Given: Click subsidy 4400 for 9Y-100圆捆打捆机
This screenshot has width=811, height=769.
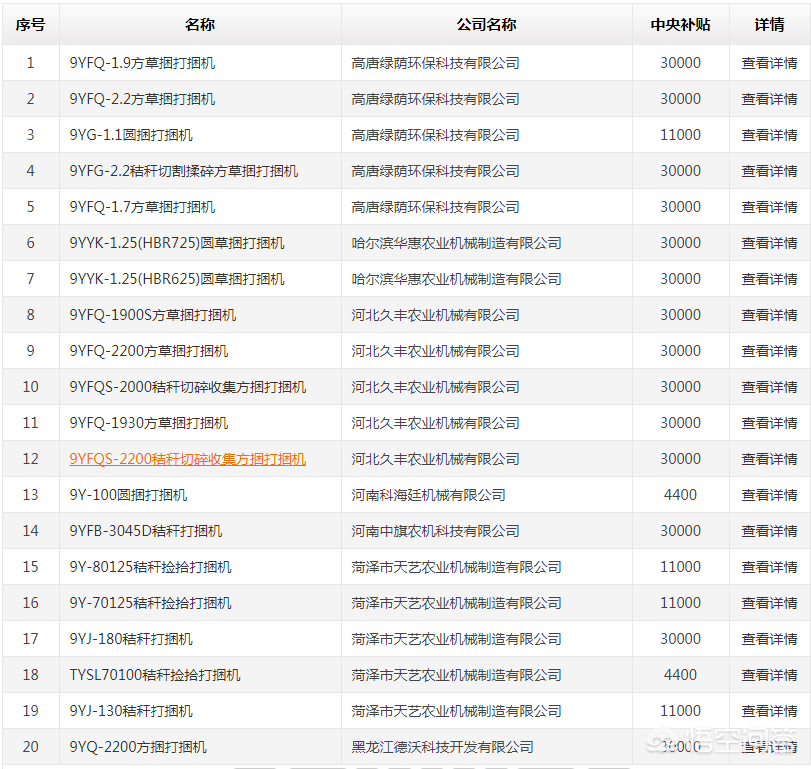Looking at the screenshot, I should point(680,495).
